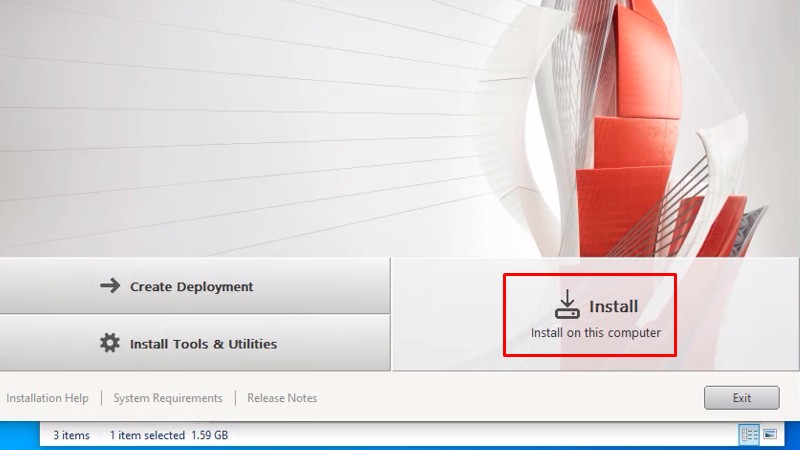The width and height of the screenshot is (800, 450).
Task: Click the gear icon beside Install Tools & Utilities
Action: click(110, 343)
